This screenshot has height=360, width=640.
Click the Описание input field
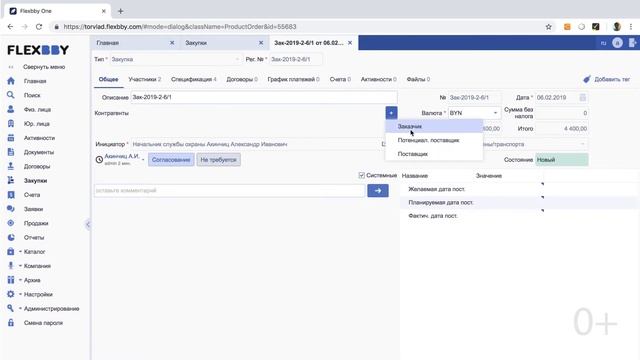pos(264,97)
